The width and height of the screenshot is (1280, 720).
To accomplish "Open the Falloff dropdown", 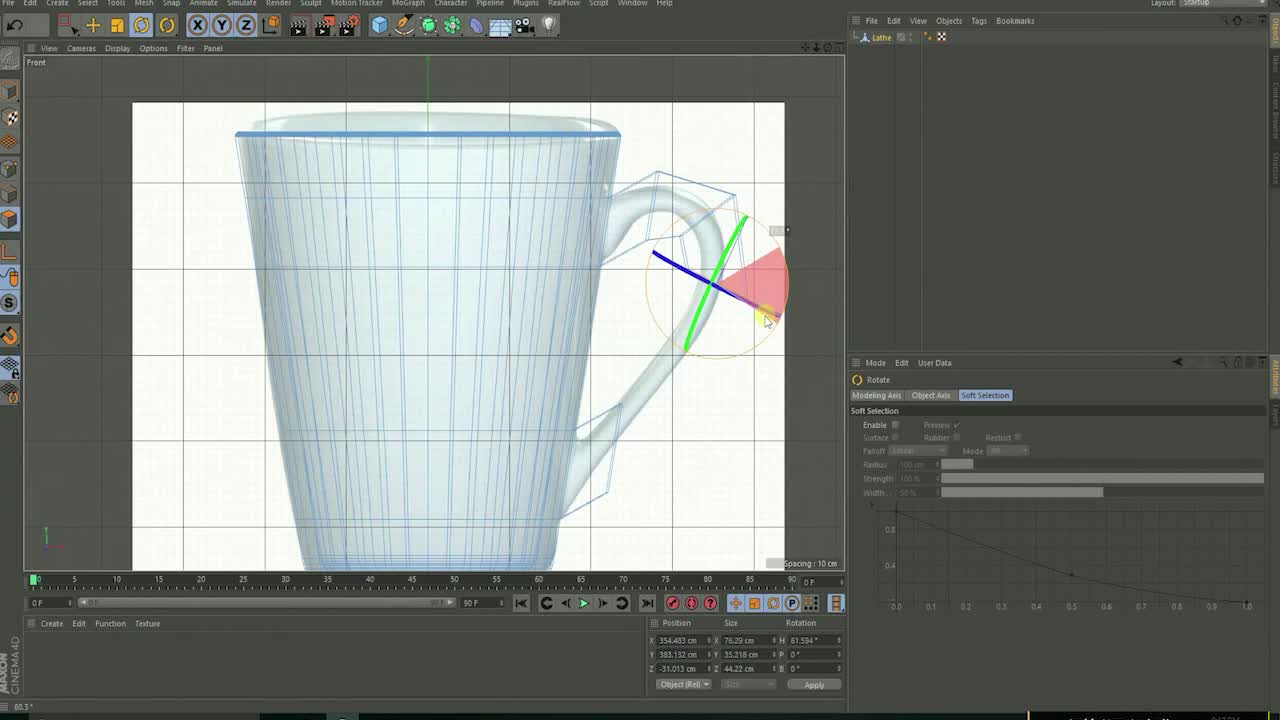I will [x=917, y=451].
